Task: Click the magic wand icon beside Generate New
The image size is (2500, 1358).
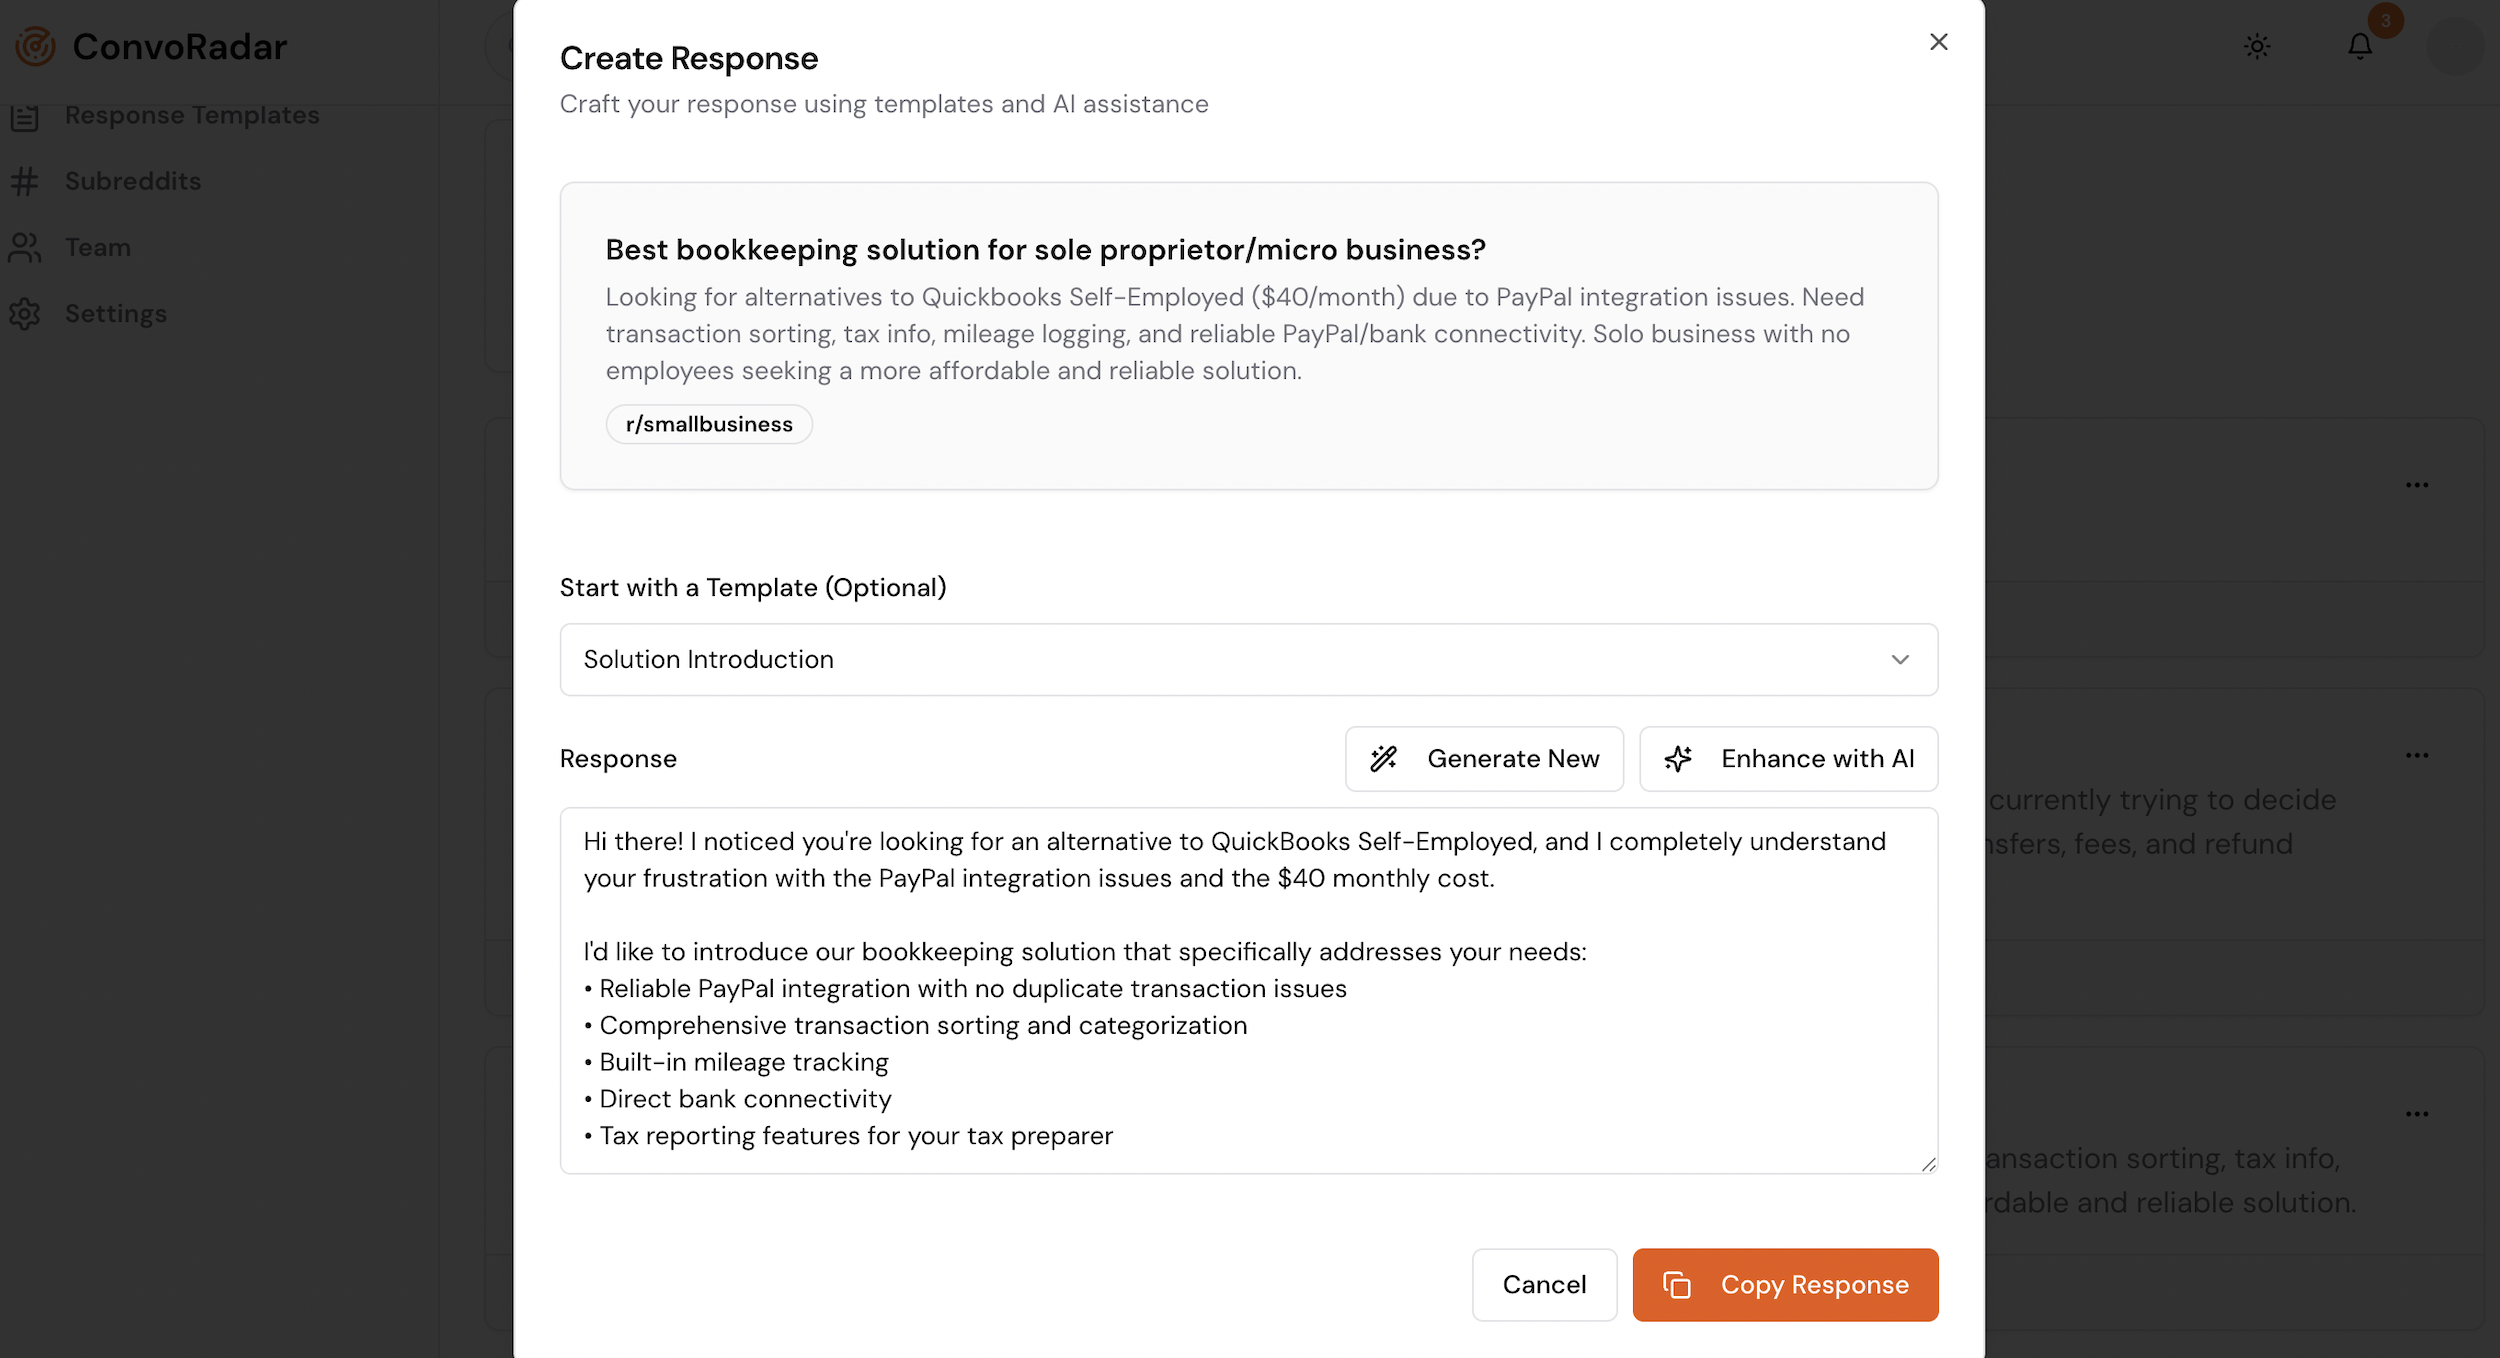Action: pos(1384,759)
